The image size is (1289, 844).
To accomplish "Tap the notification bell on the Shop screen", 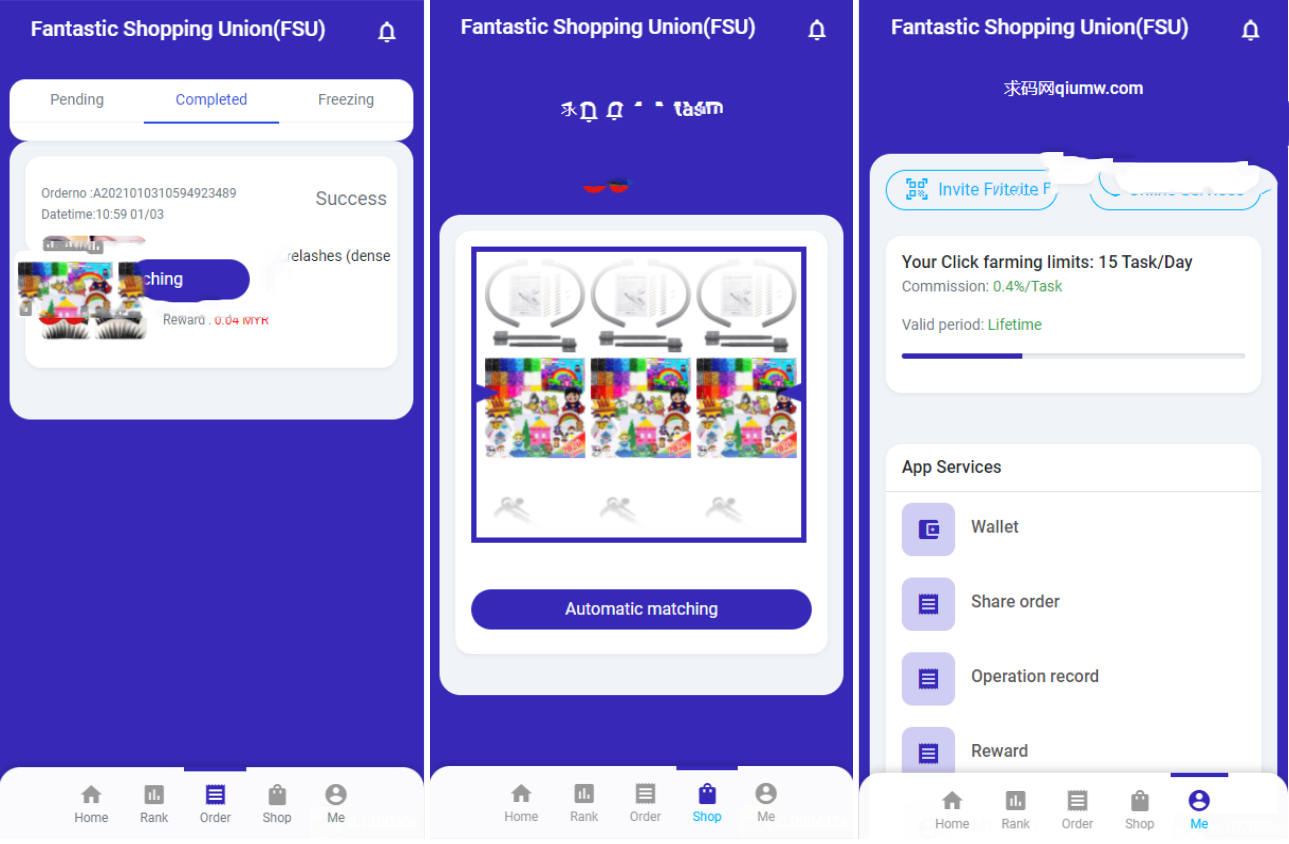I will coord(817,30).
